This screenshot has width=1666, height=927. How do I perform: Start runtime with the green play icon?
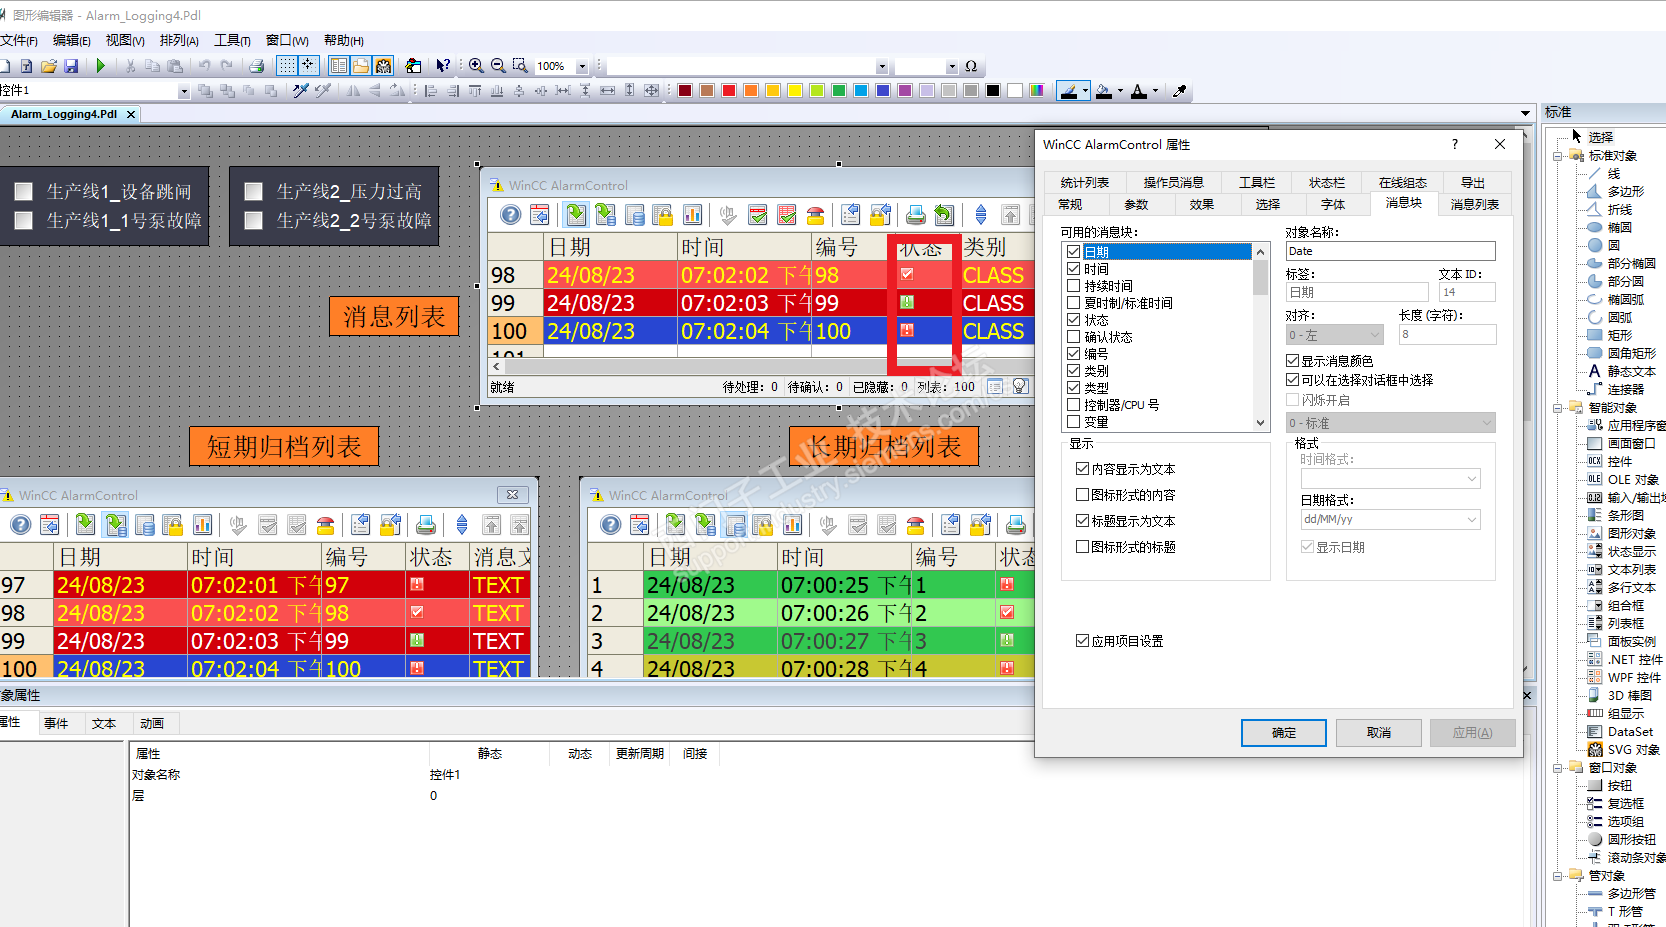[x=101, y=66]
